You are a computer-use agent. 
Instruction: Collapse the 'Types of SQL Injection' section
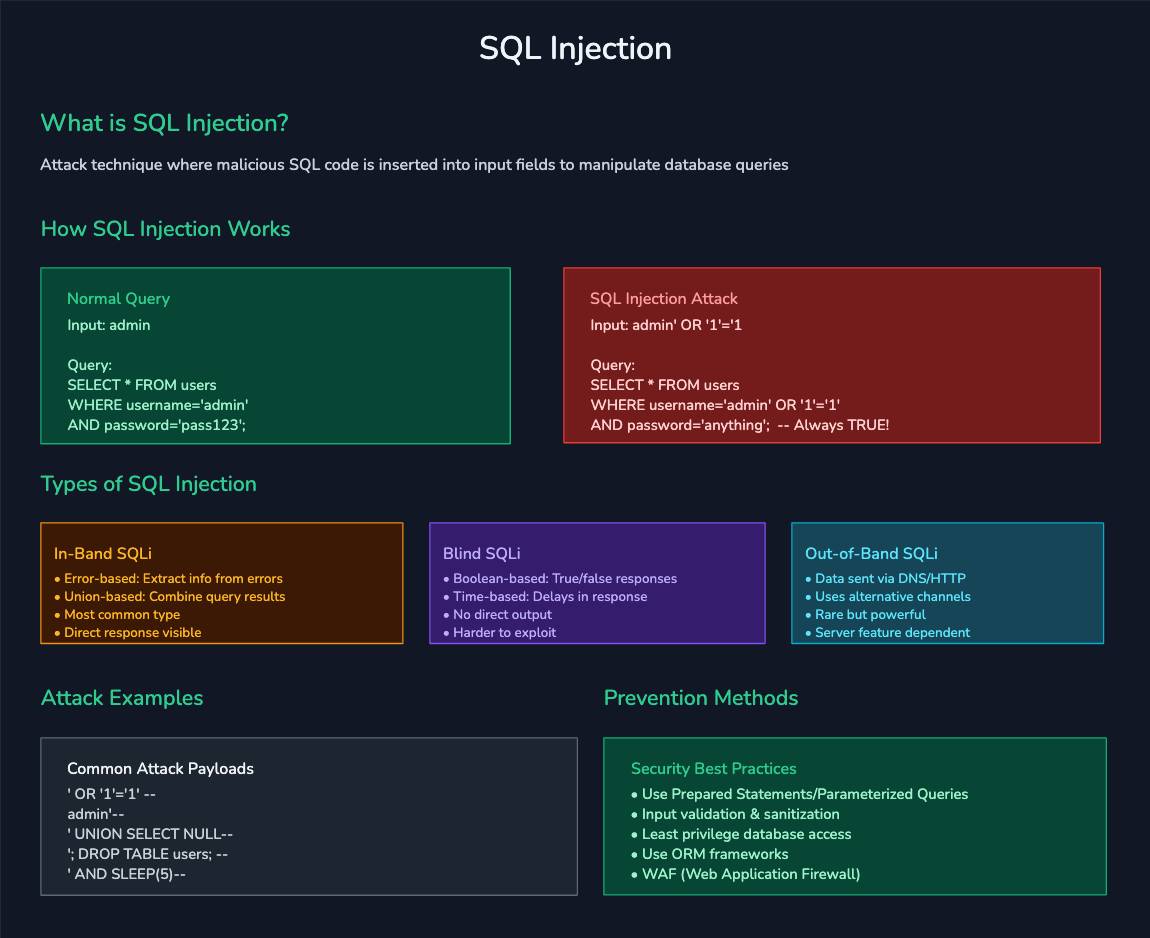(x=148, y=483)
